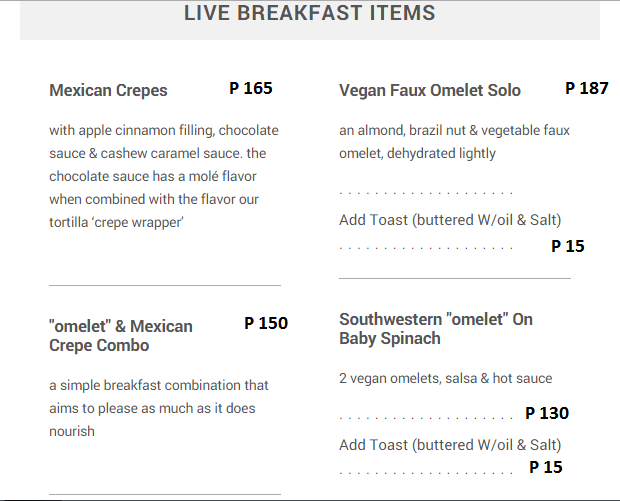The width and height of the screenshot is (620, 501).
Task: Click P 15 toast price under Vegan Faux Omelet
Action: pos(568,246)
